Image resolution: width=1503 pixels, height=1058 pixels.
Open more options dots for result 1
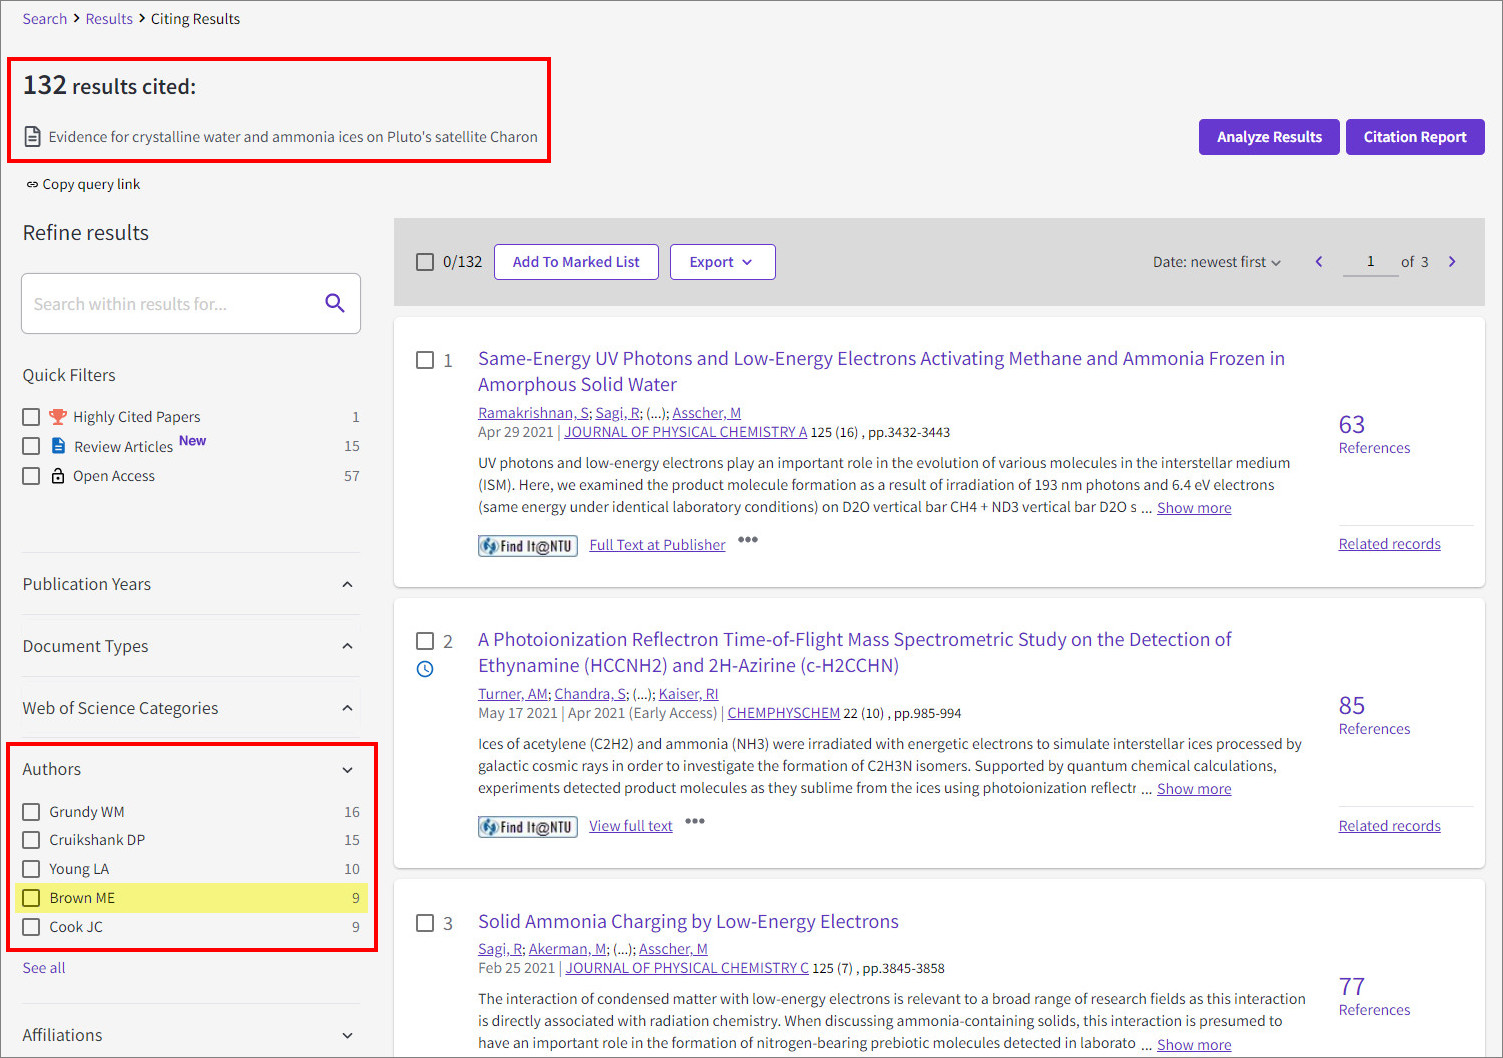click(748, 540)
